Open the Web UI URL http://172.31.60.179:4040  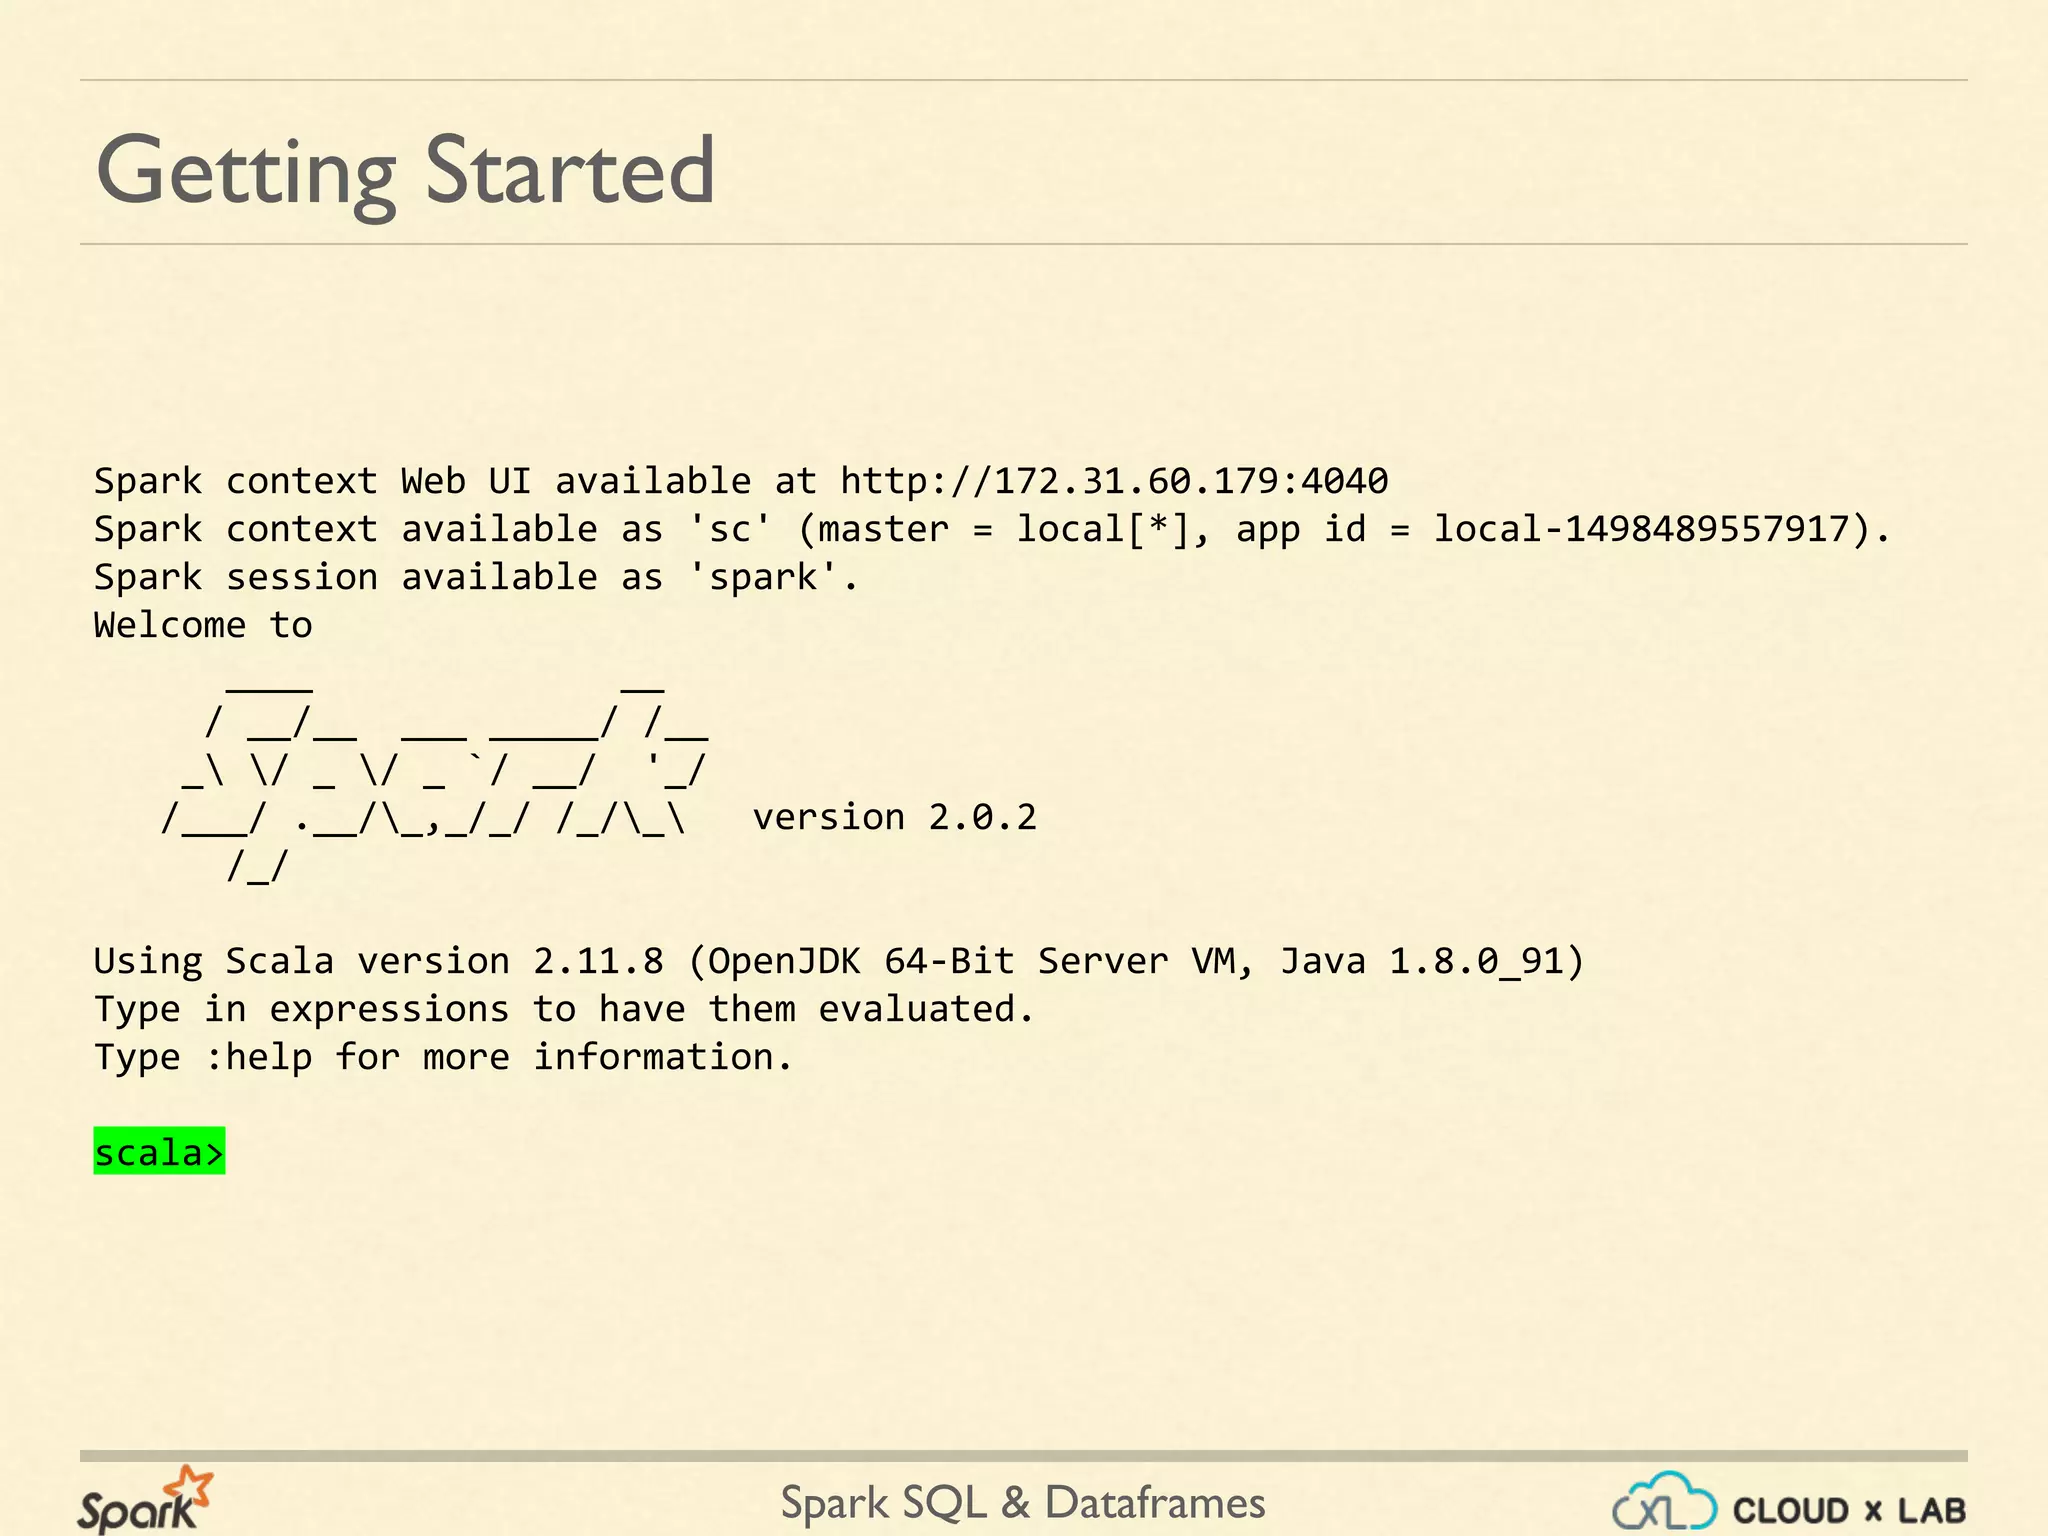[x=1113, y=482]
